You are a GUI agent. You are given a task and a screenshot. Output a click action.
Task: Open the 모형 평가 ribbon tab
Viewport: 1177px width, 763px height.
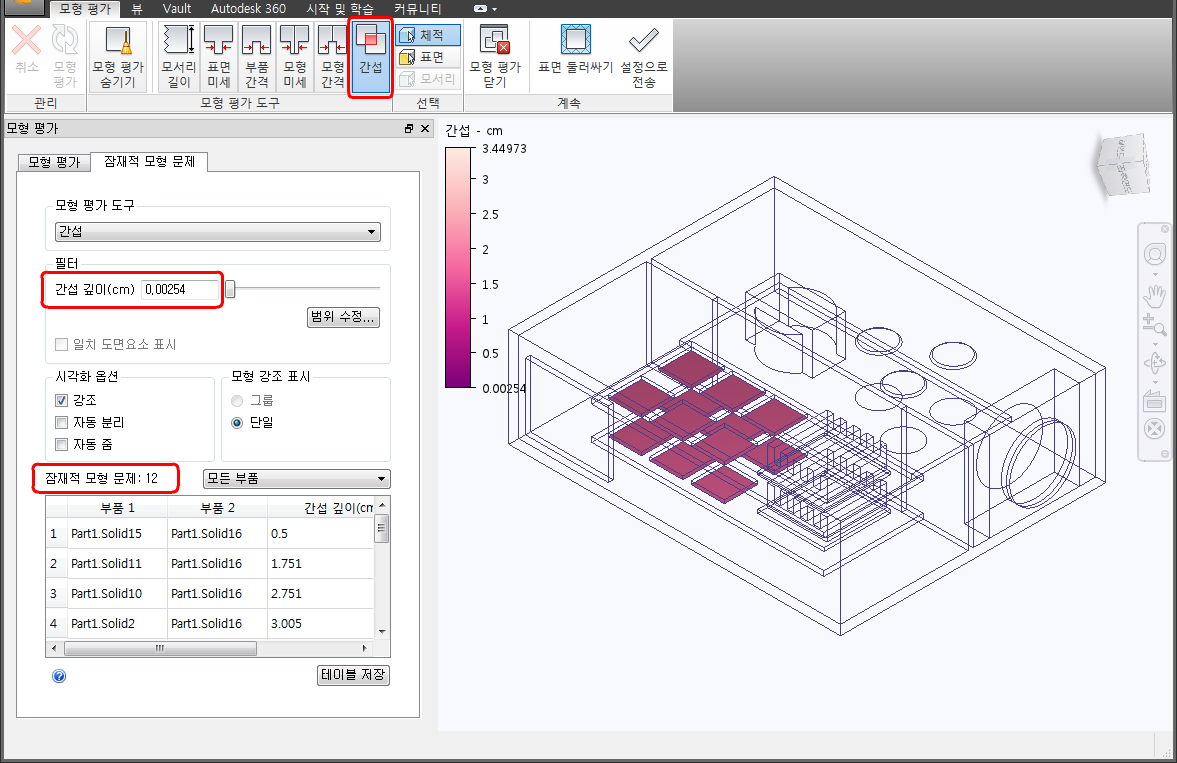coord(85,8)
